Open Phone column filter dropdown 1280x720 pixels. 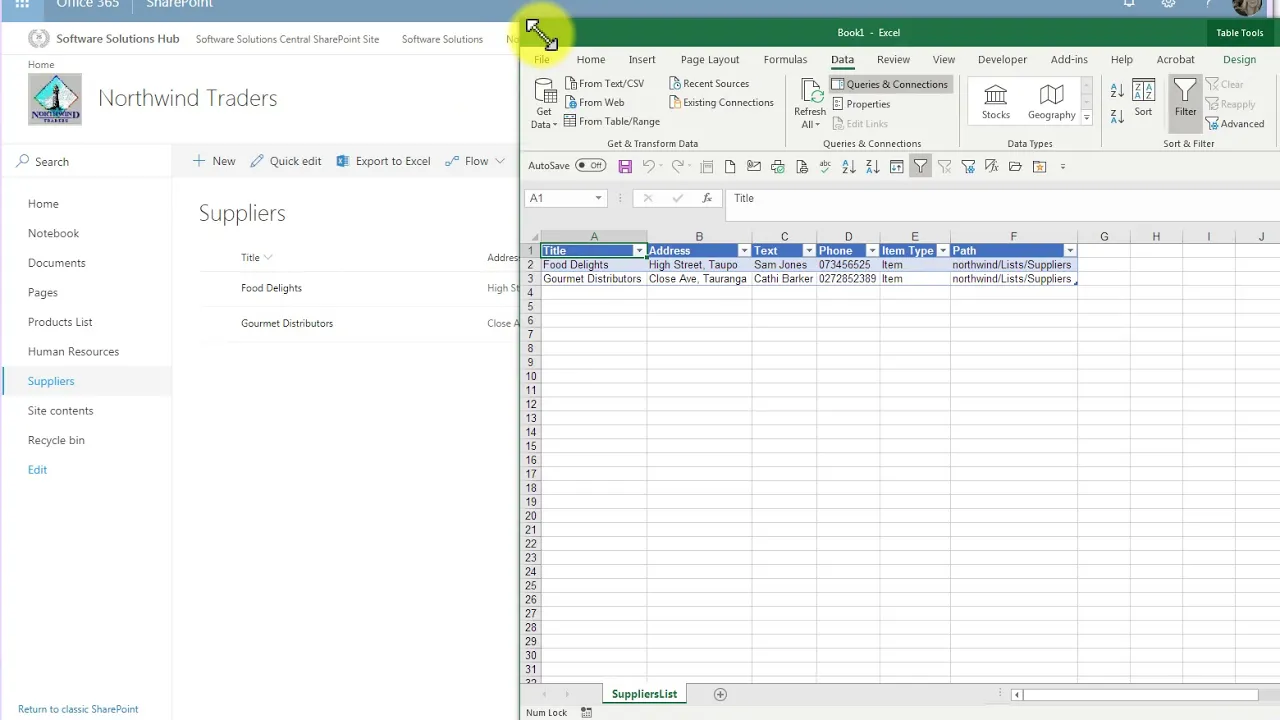(872, 251)
